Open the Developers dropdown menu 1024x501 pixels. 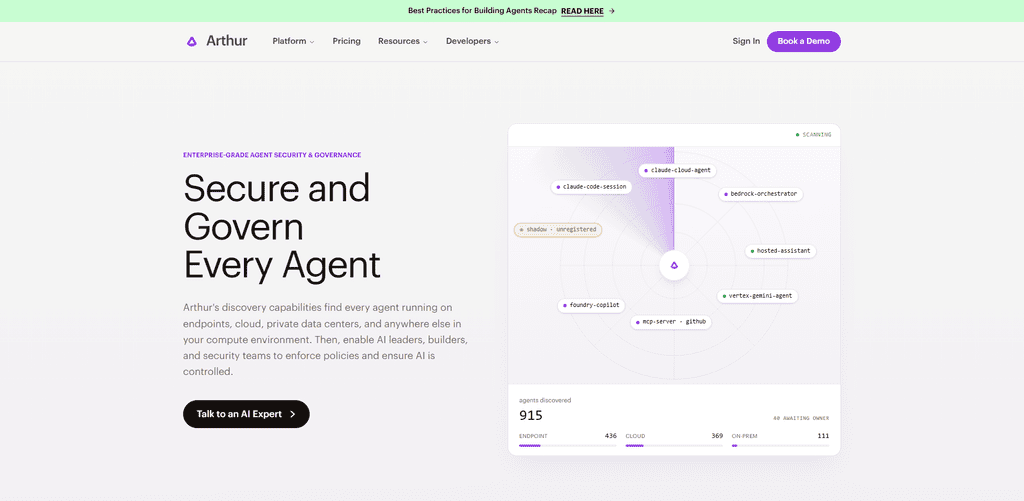[472, 41]
